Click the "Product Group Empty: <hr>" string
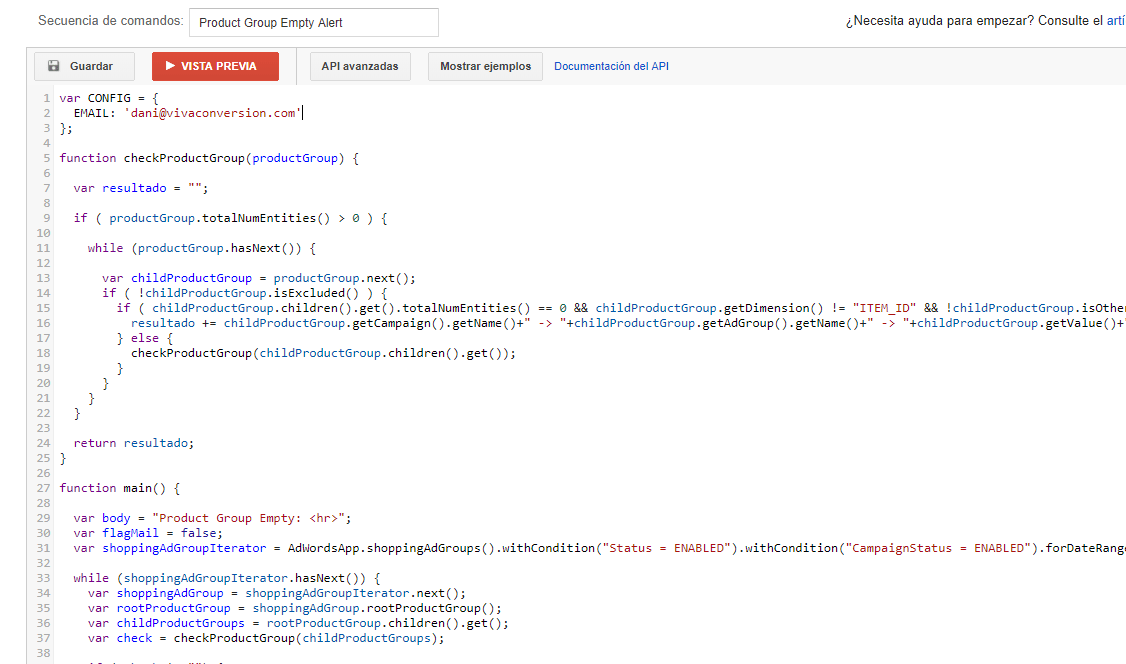1126x664 pixels. (248, 518)
